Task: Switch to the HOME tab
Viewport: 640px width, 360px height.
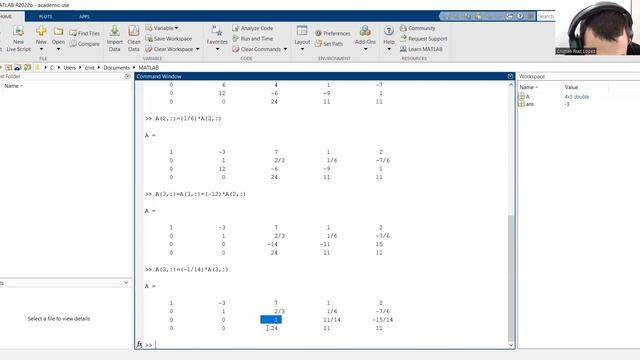Action: tap(7, 17)
